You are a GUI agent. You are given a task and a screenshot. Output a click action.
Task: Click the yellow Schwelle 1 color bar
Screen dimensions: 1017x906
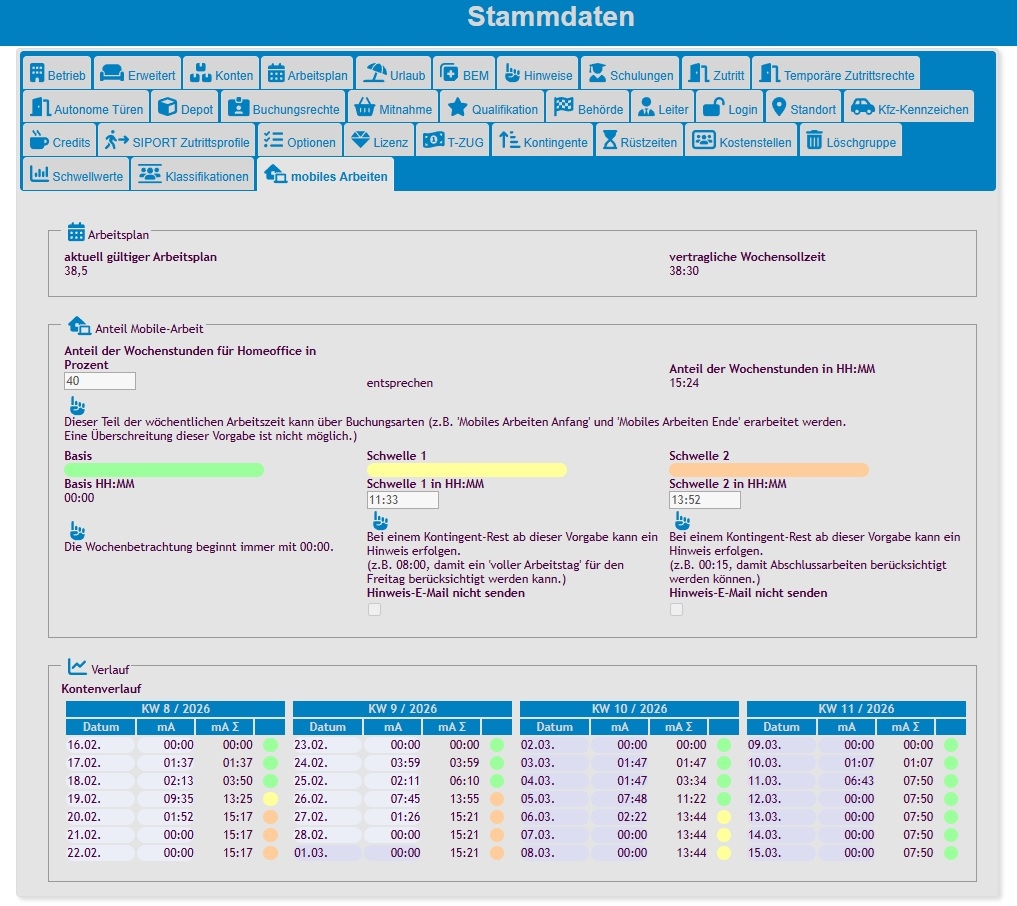(466, 470)
